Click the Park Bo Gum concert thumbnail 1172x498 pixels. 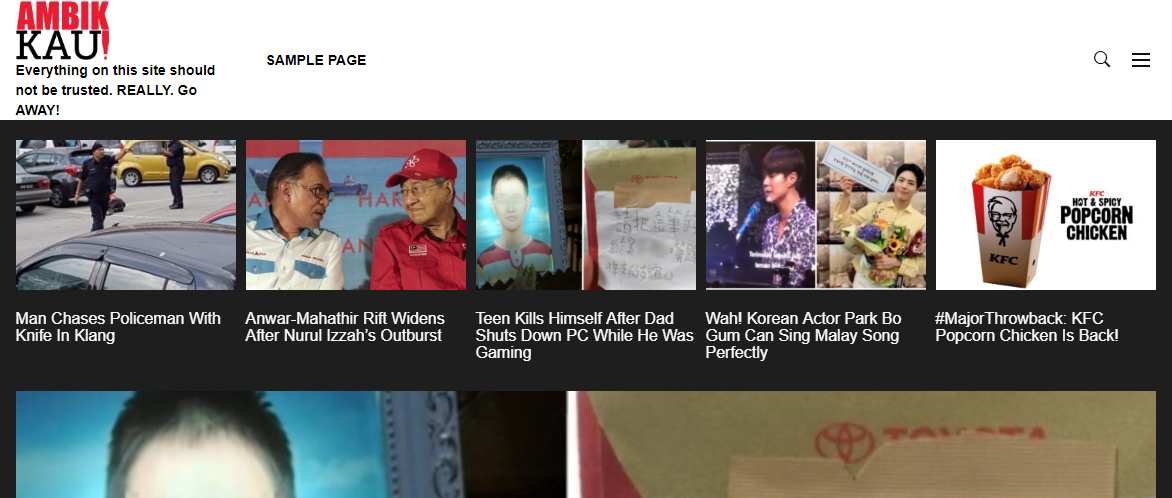(815, 215)
